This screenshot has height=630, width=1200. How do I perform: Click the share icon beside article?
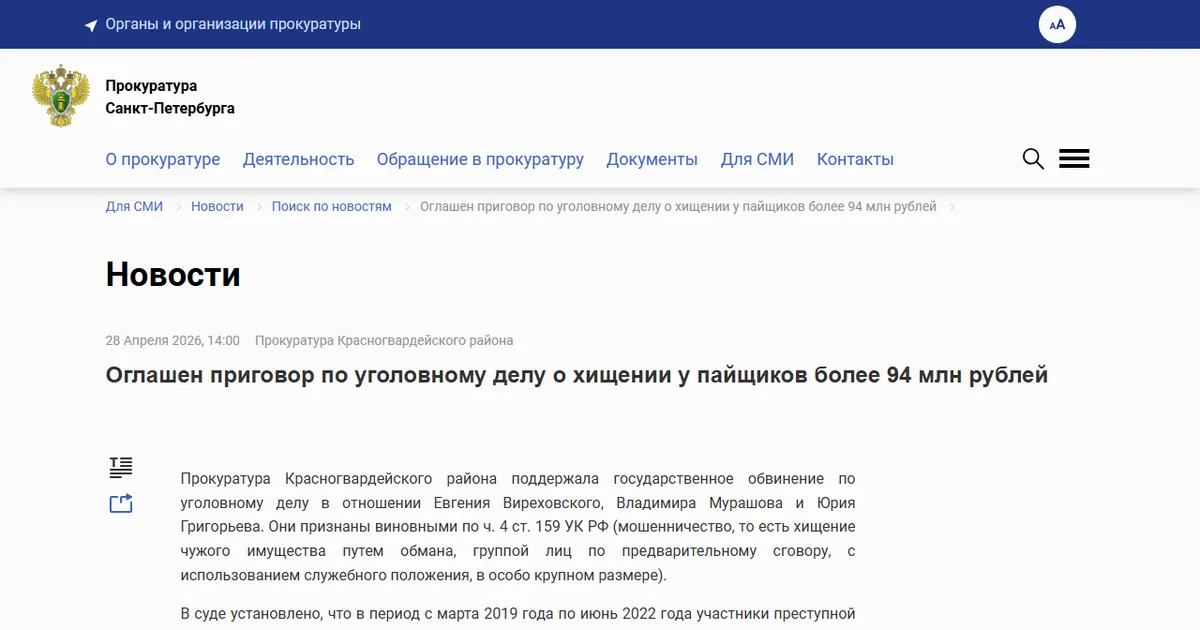click(121, 504)
